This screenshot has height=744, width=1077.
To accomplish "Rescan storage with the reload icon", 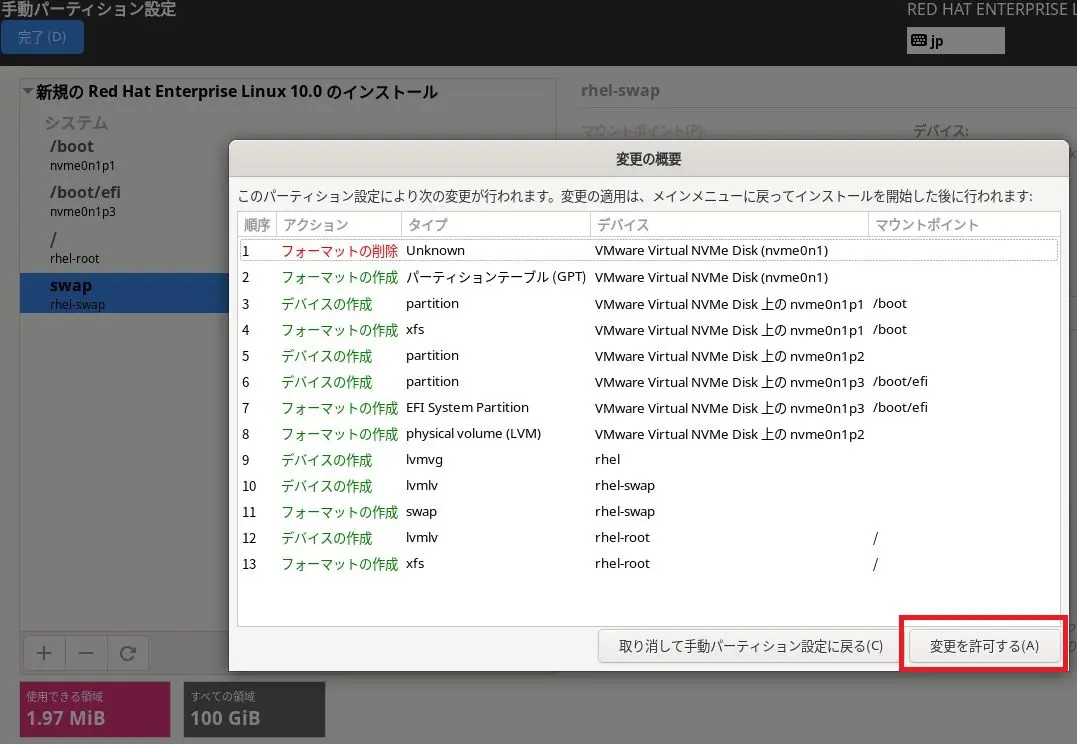I will (x=128, y=653).
